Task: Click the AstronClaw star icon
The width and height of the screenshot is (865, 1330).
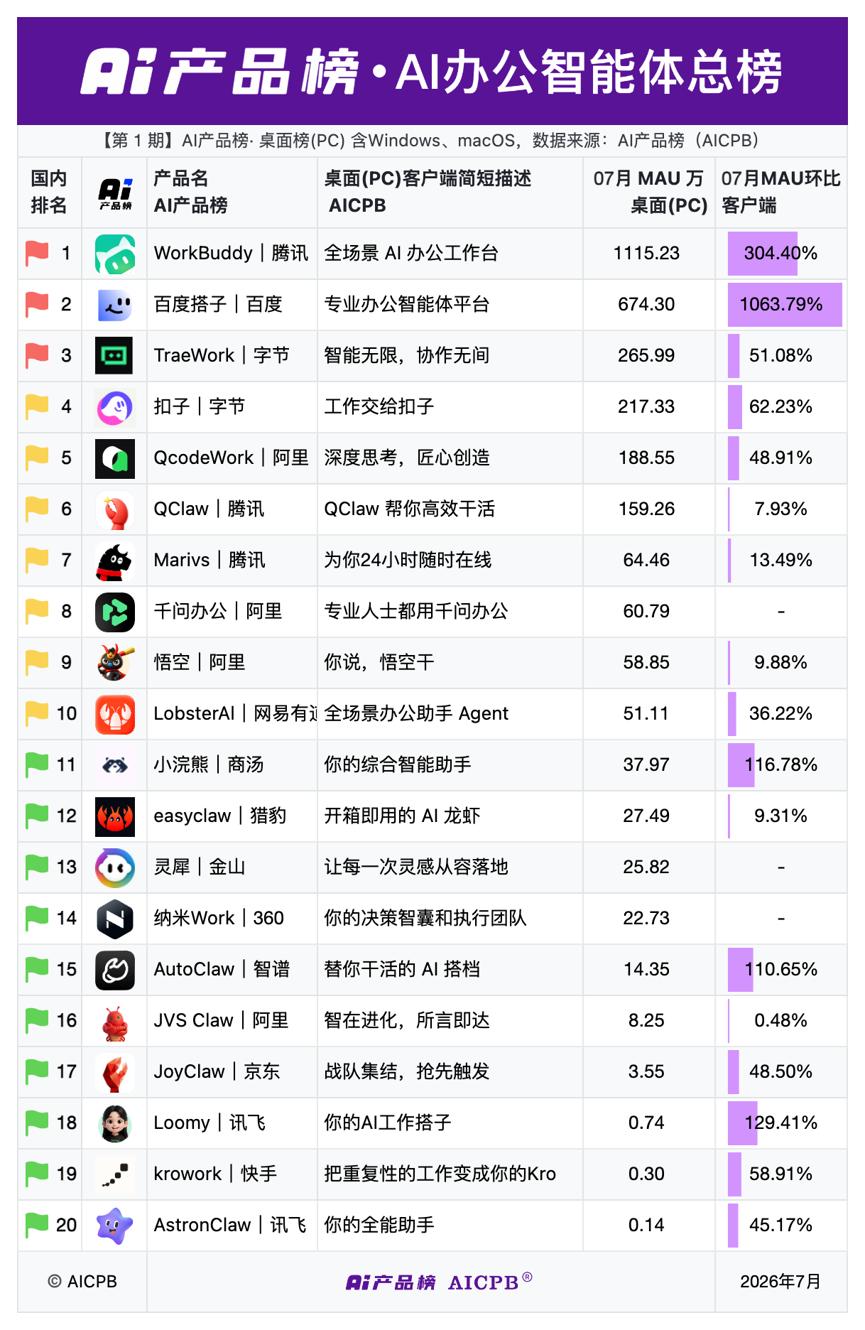Action: (x=115, y=1226)
